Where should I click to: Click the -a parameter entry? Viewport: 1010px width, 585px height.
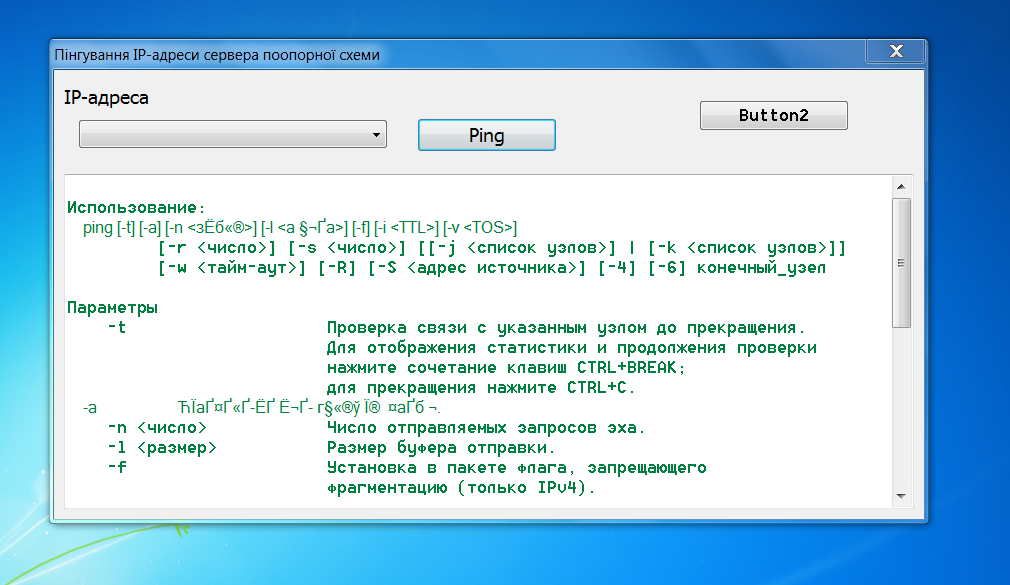pos(90,408)
